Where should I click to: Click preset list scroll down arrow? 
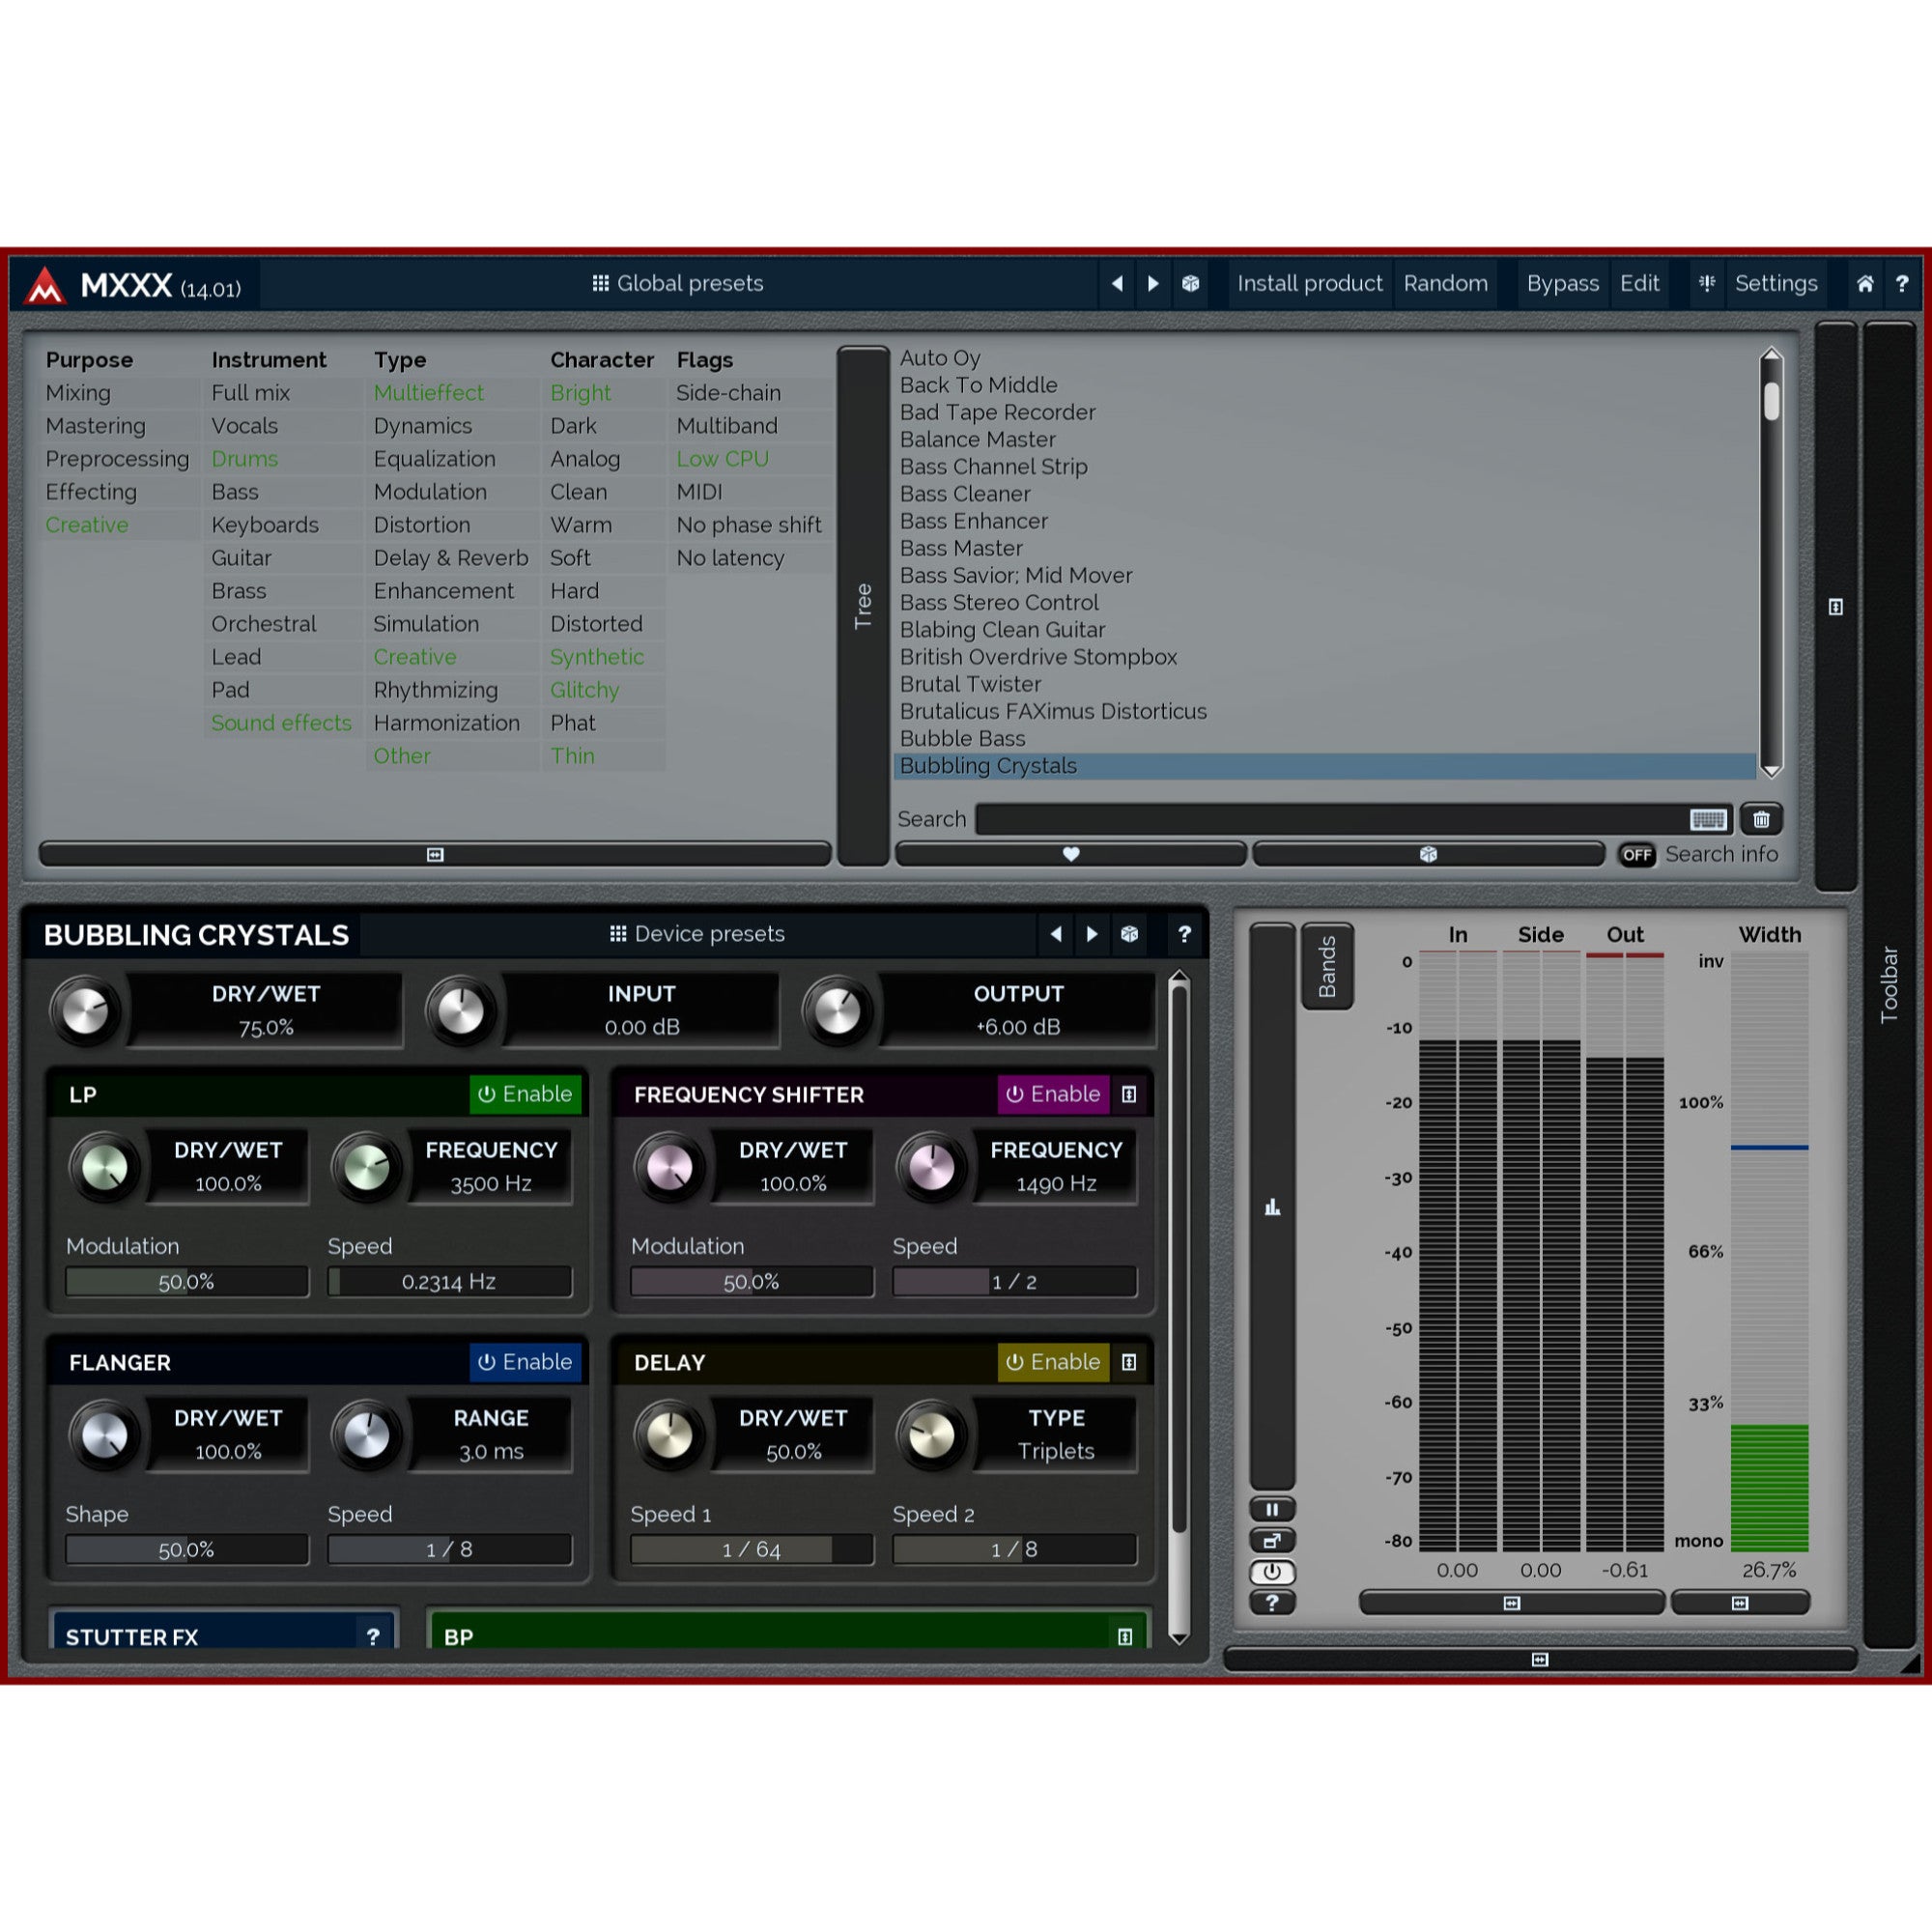pyautogui.click(x=1771, y=770)
